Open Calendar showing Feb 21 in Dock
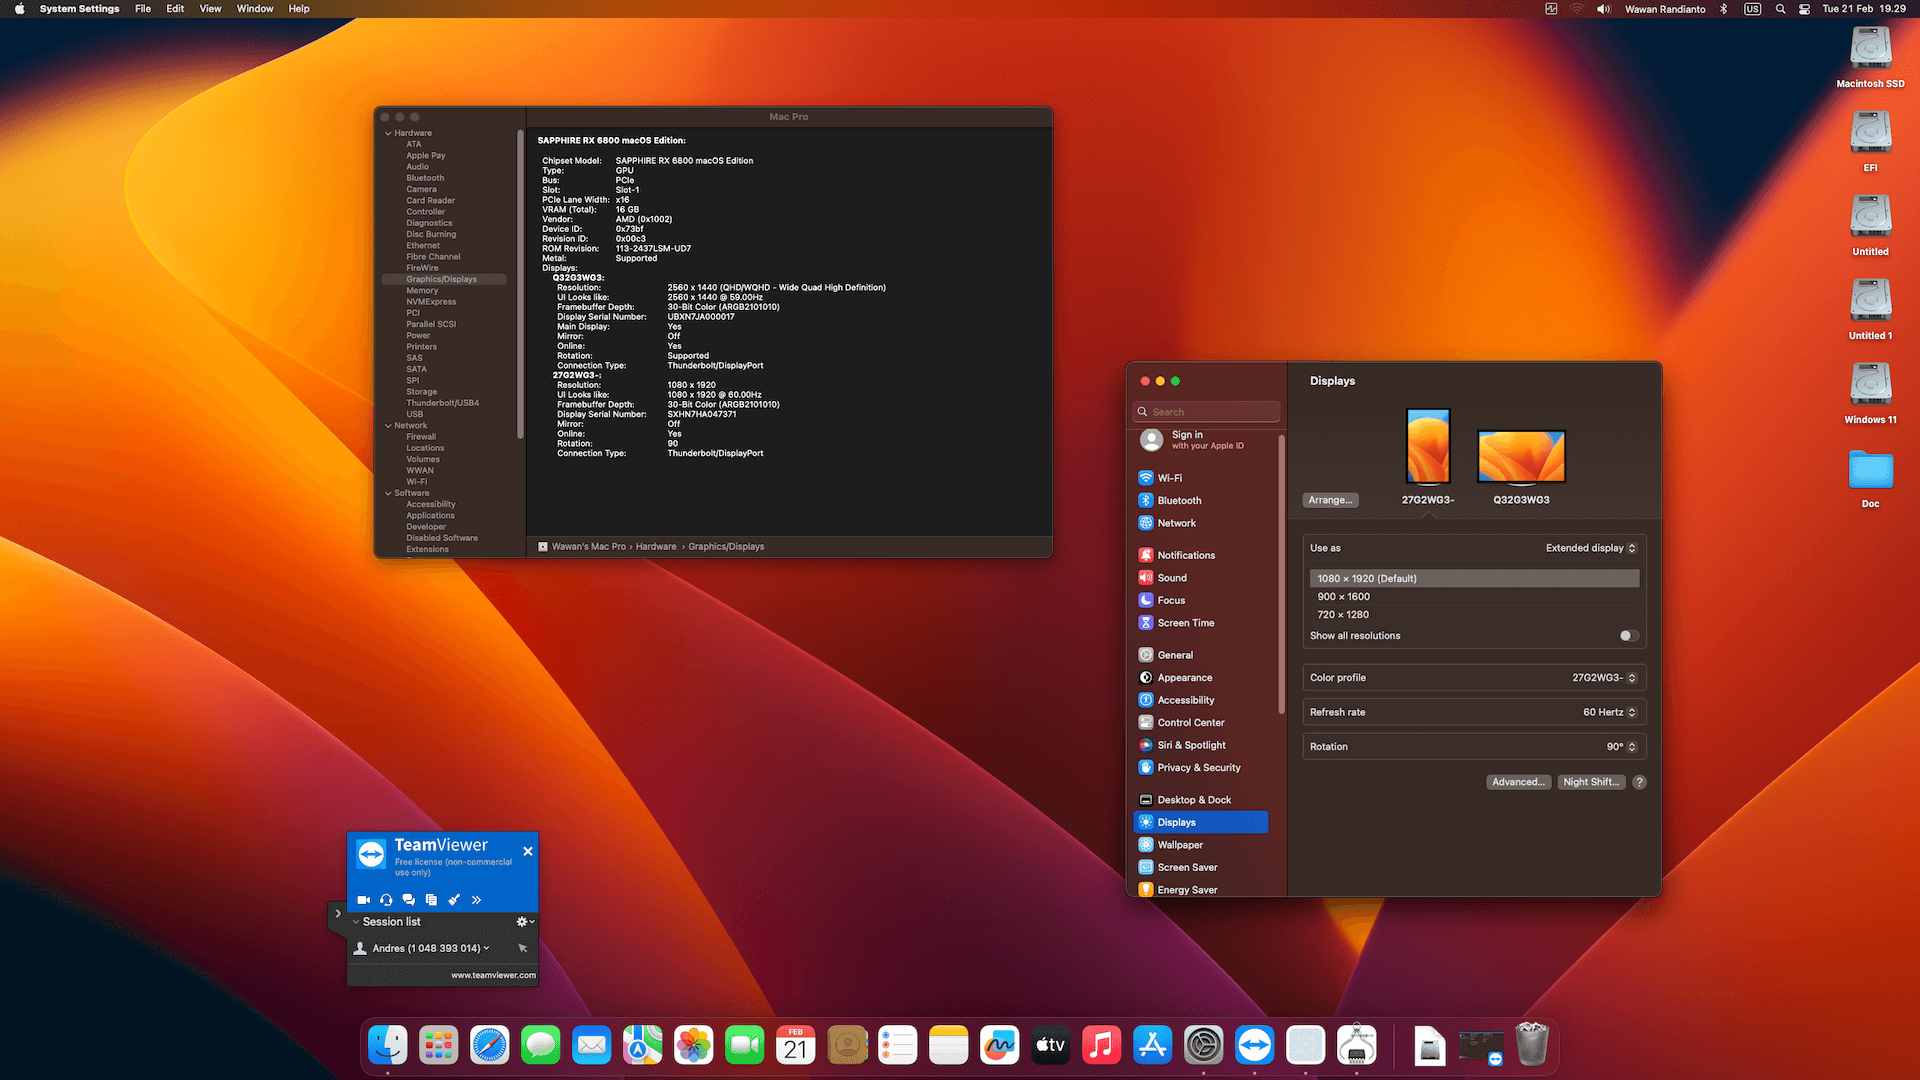The width and height of the screenshot is (1920, 1080). [x=796, y=1045]
